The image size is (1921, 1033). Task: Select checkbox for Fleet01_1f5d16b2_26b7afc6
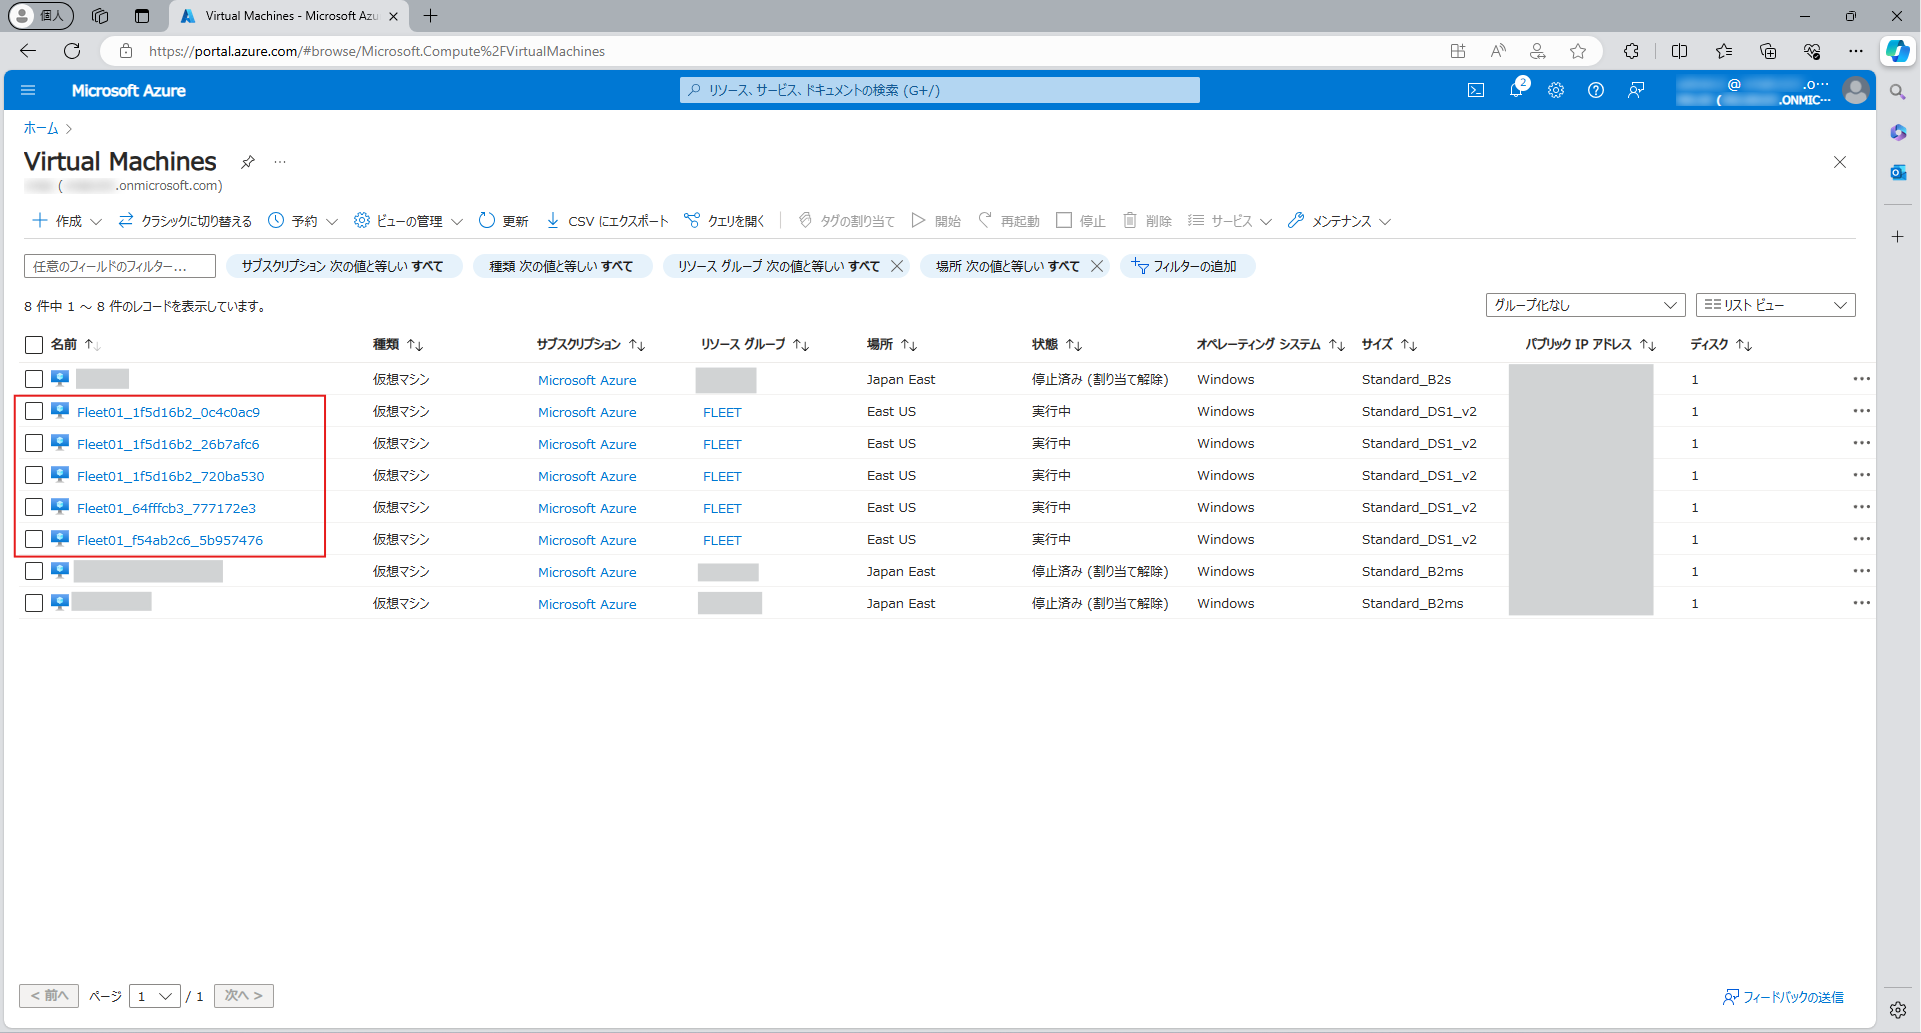pos(34,443)
